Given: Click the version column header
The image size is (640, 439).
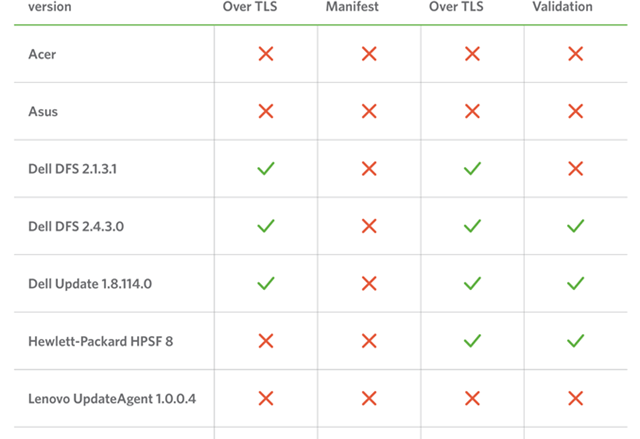Looking at the screenshot, I should coord(50,7).
